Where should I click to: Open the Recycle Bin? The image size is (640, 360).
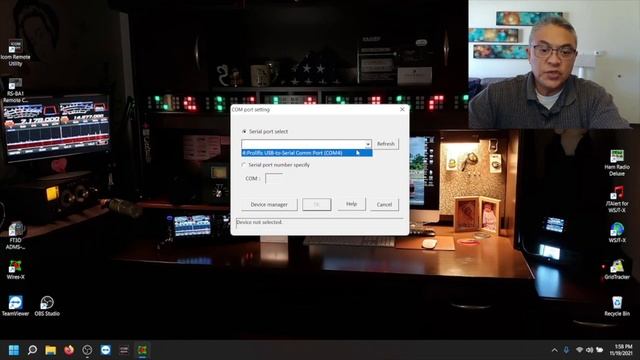tap(617, 306)
